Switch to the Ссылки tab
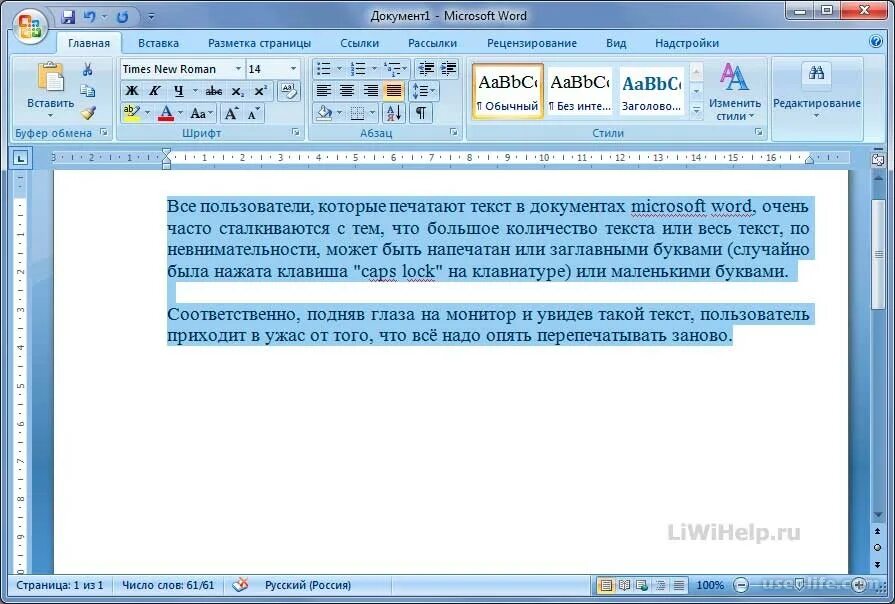 point(359,43)
